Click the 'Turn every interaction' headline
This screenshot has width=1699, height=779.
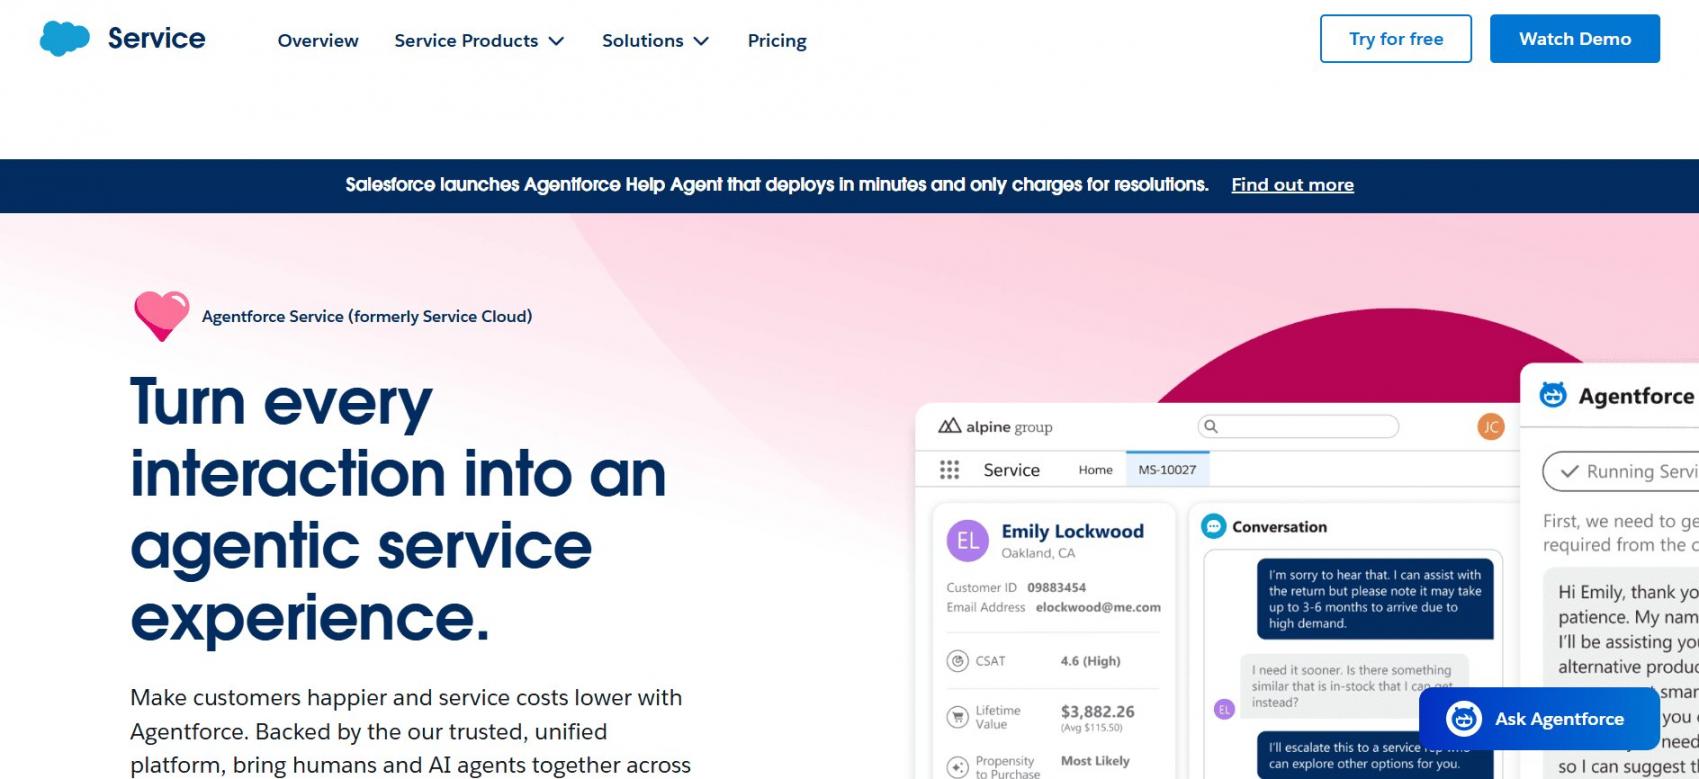(398, 509)
